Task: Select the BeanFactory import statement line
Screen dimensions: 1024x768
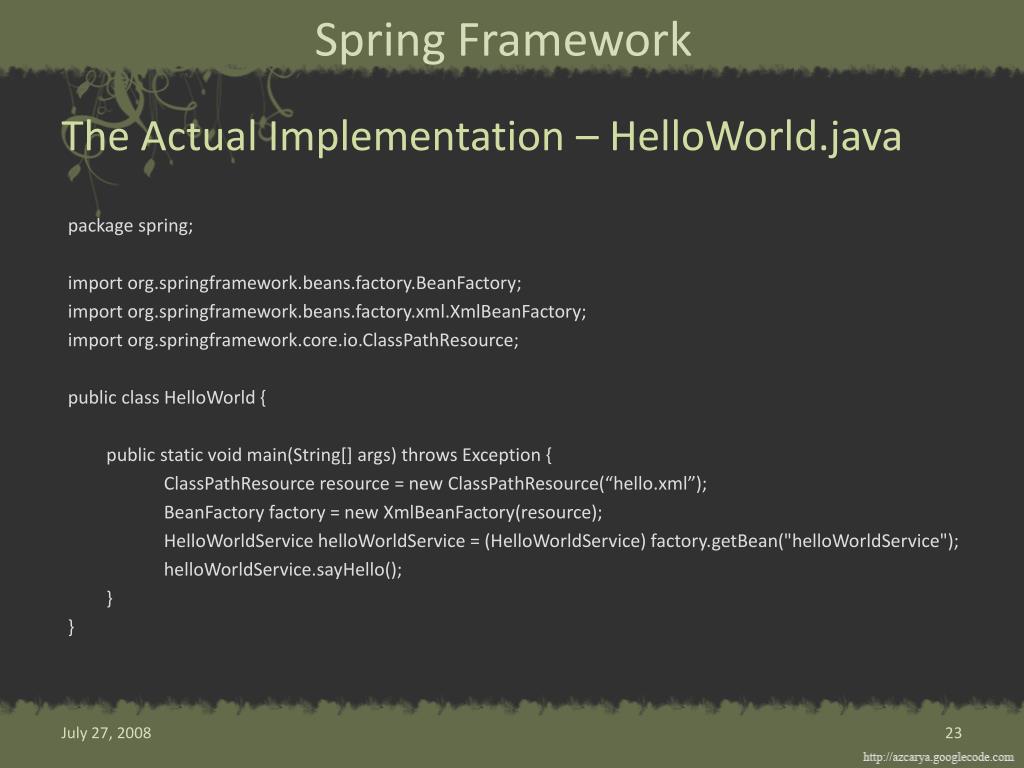Action: (295, 282)
